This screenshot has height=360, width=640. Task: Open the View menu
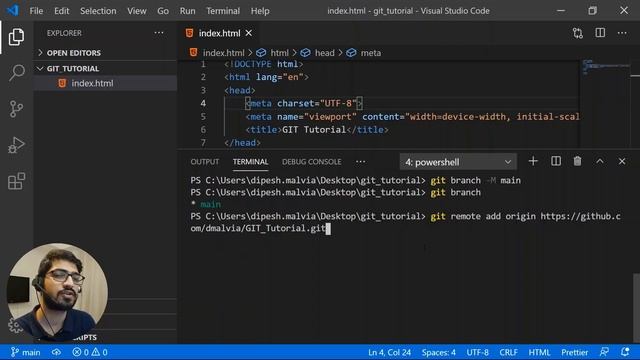[x=137, y=11]
